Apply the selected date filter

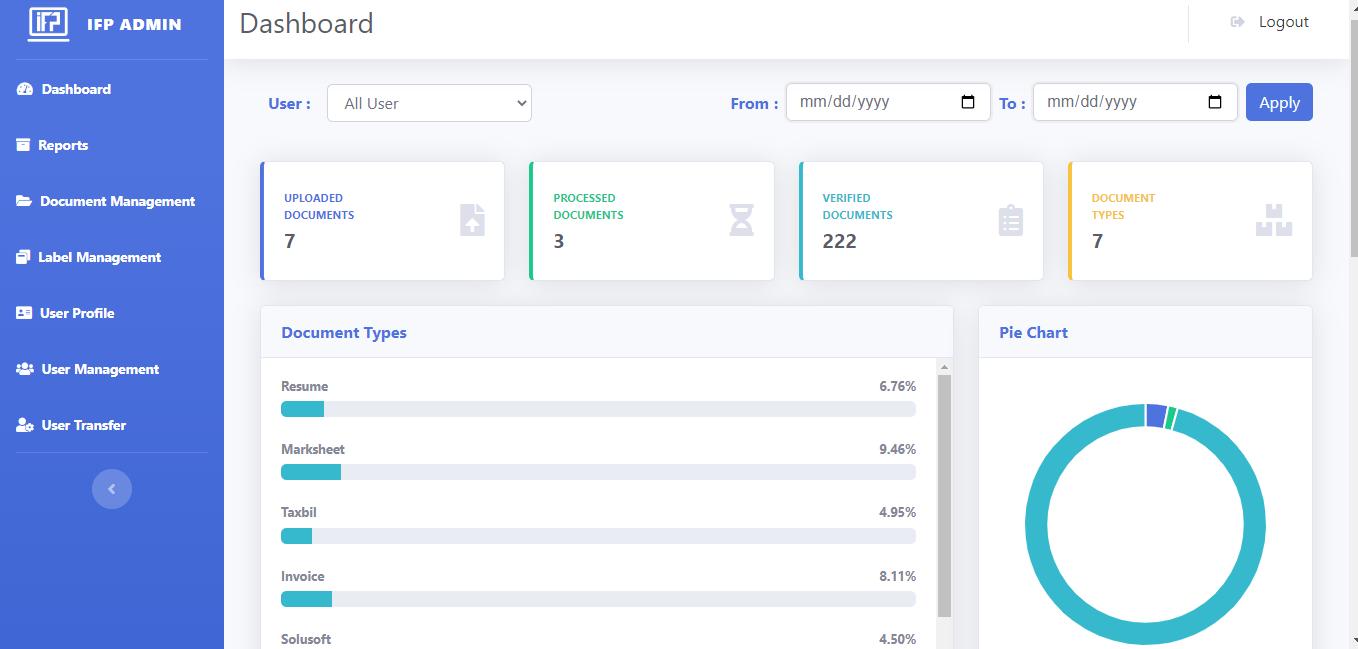[x=1279, y=102]
